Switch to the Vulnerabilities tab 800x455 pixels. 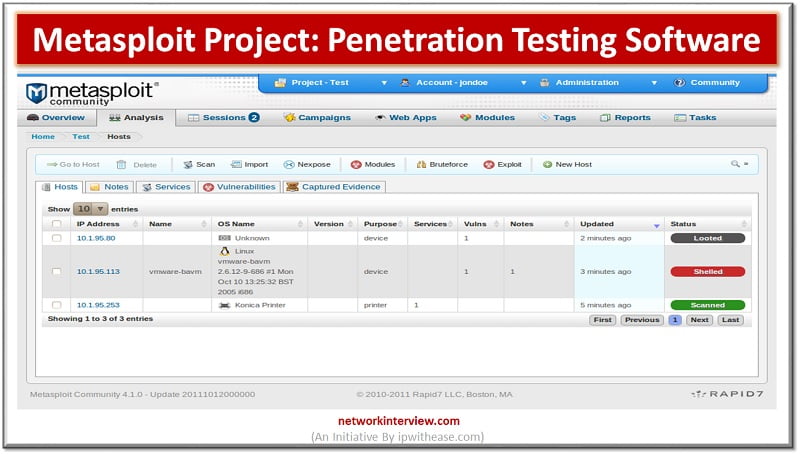238,187
